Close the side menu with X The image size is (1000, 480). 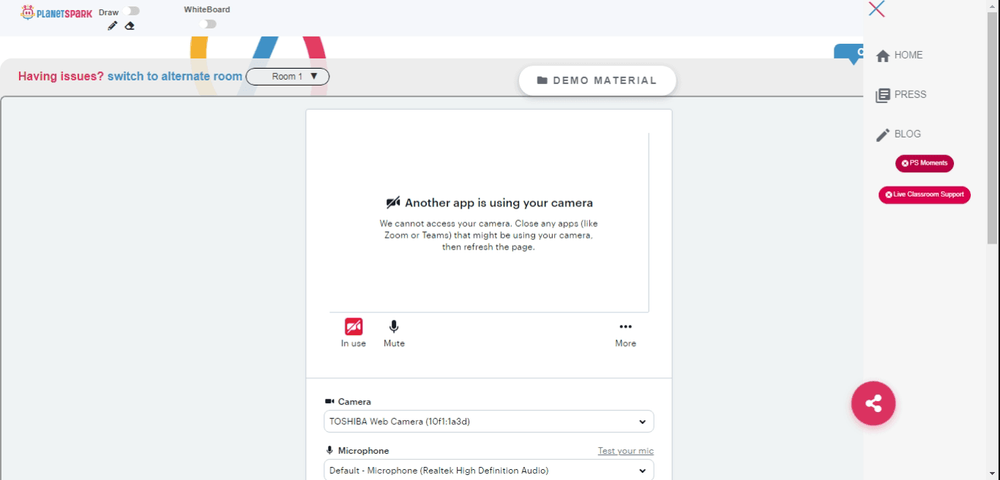pos(876,9)
